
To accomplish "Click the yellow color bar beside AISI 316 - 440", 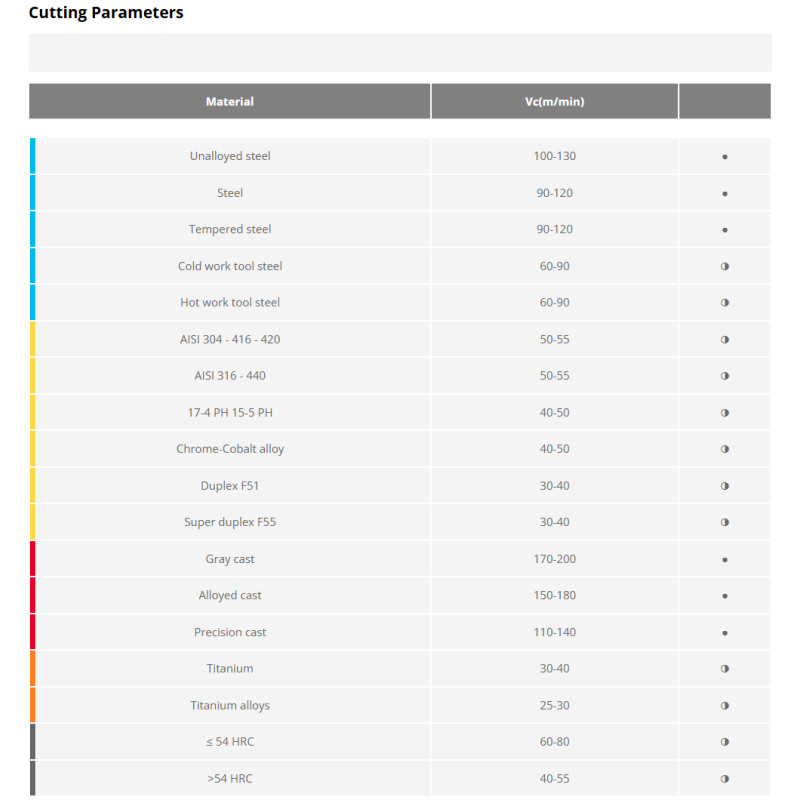I will point(32,376).
